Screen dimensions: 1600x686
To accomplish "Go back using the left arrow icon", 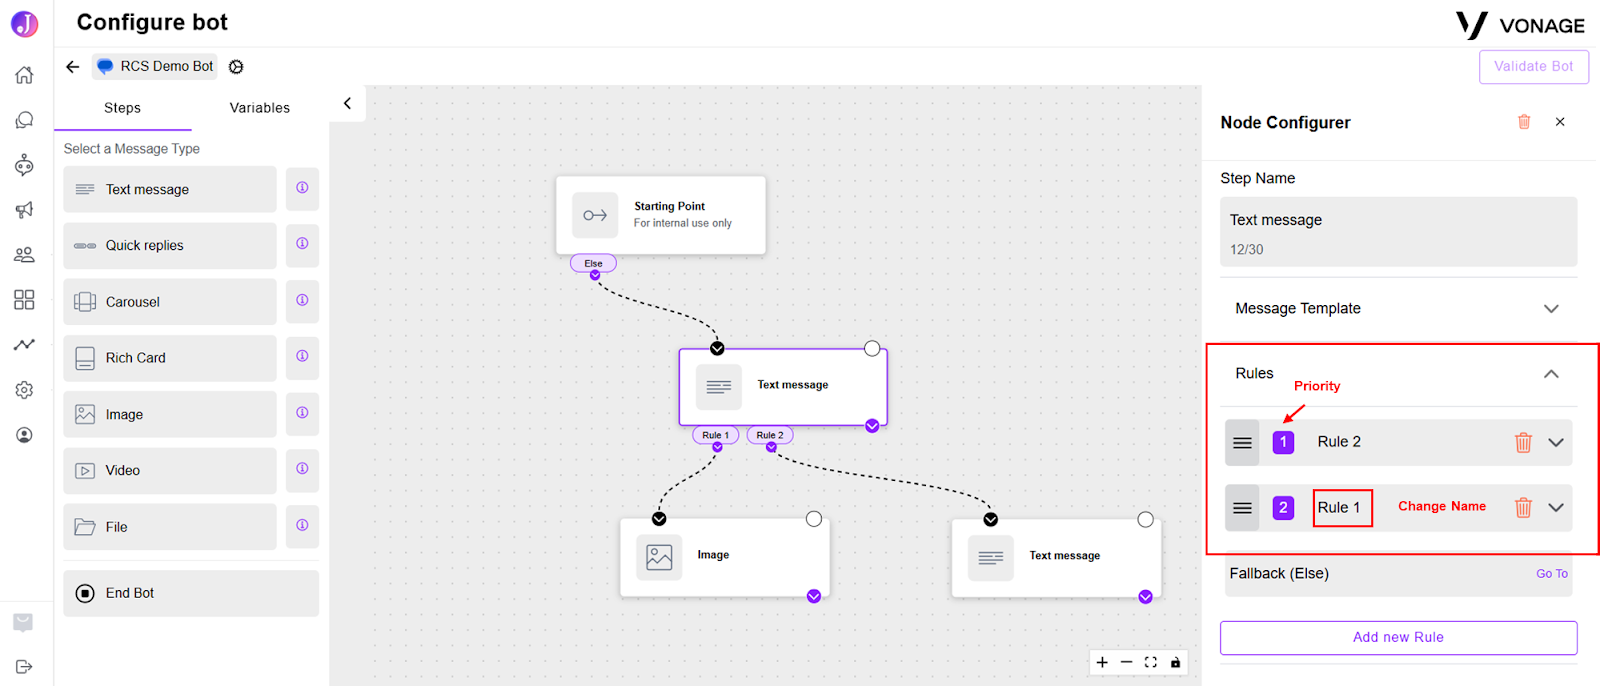I will 72,67.
